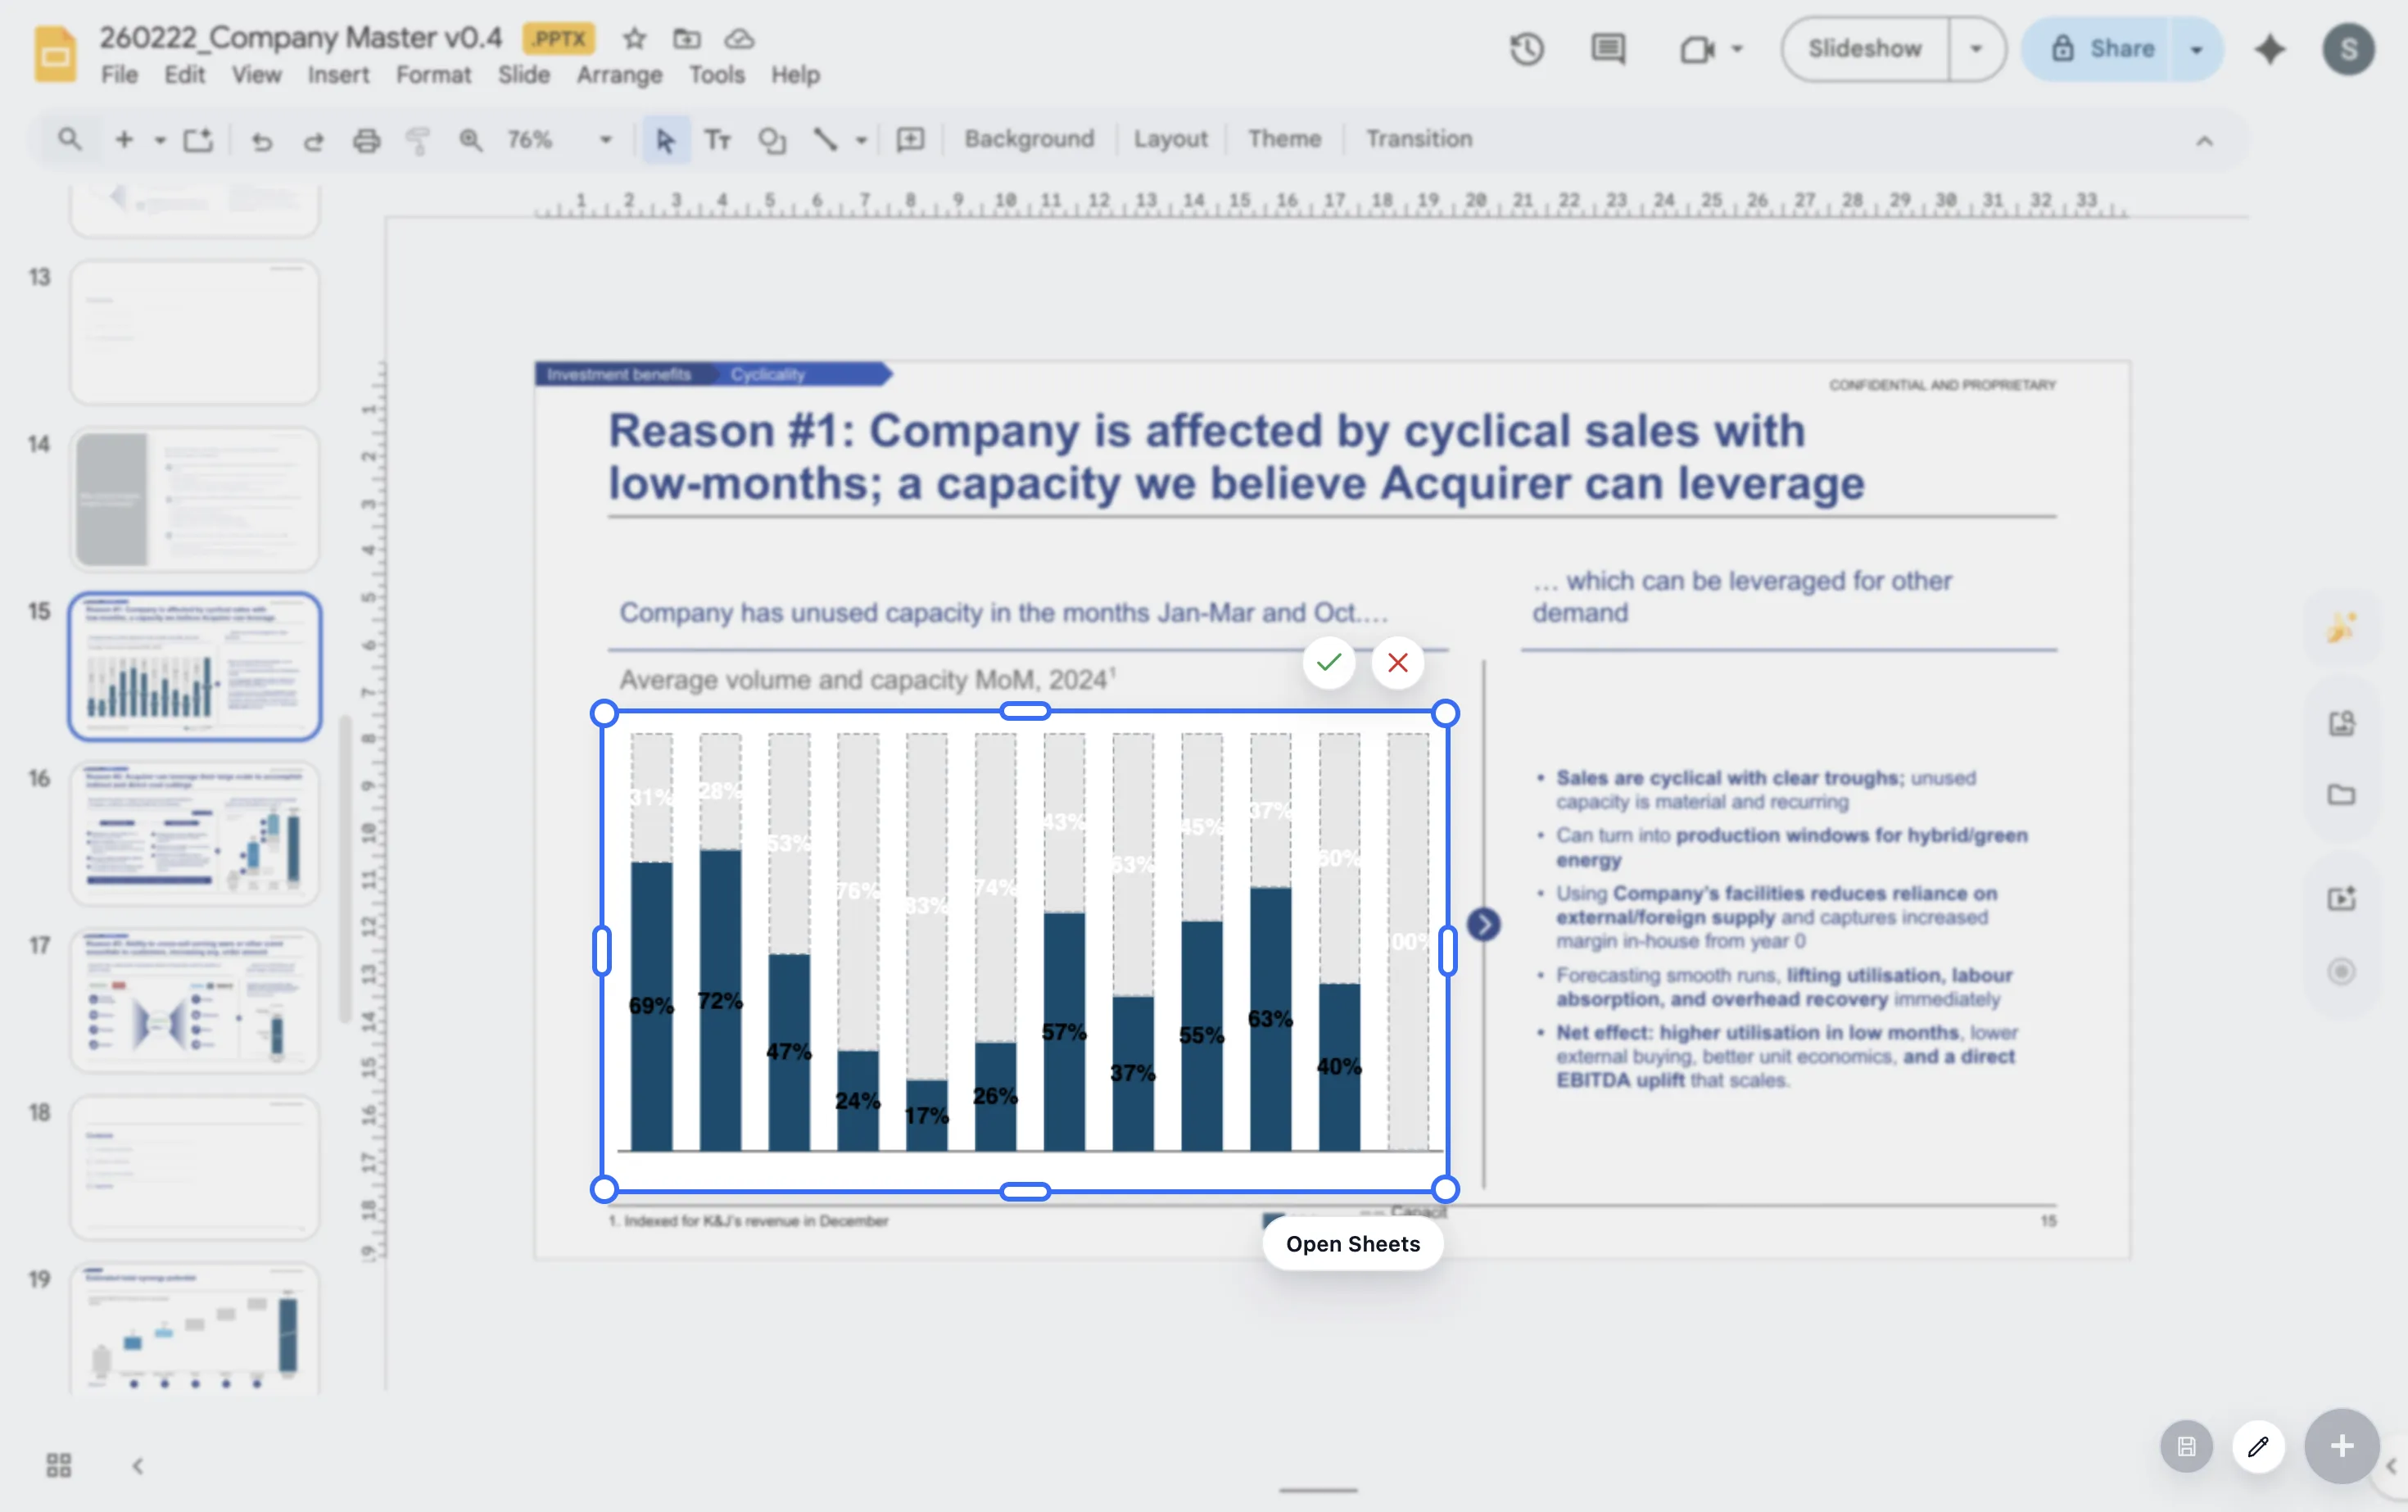Click the Paint format tool
The width and height of the screenshot is (2408, 1512).
point(417,140)
